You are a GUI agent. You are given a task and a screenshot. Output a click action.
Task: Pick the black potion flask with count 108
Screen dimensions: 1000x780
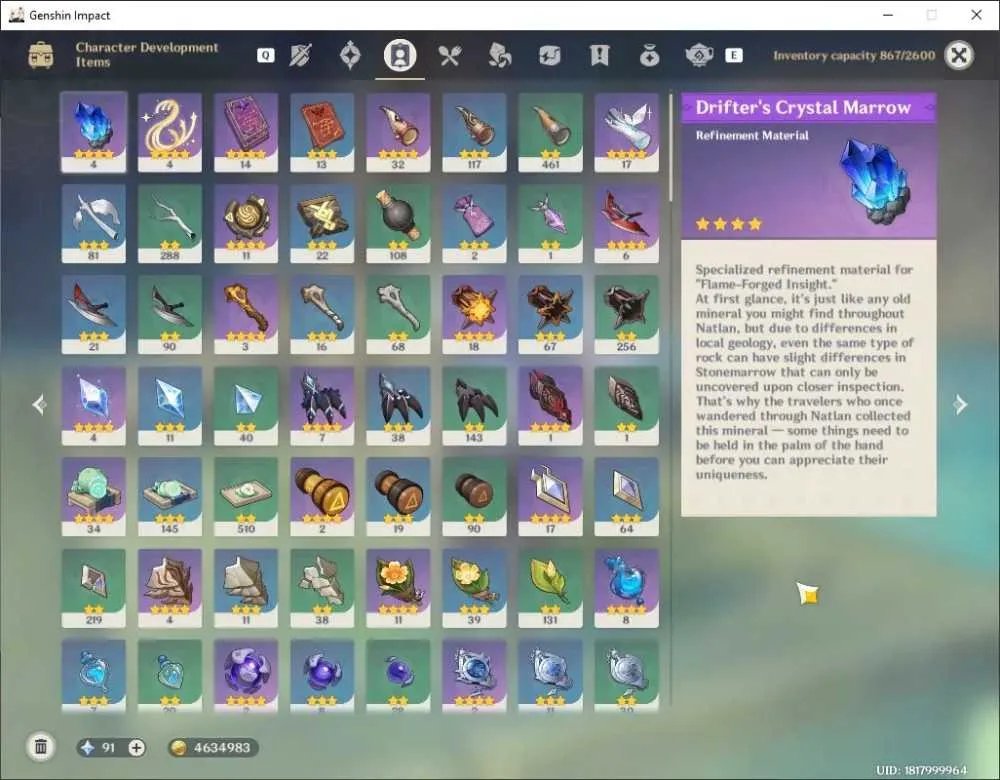click(x=398, y=224)
